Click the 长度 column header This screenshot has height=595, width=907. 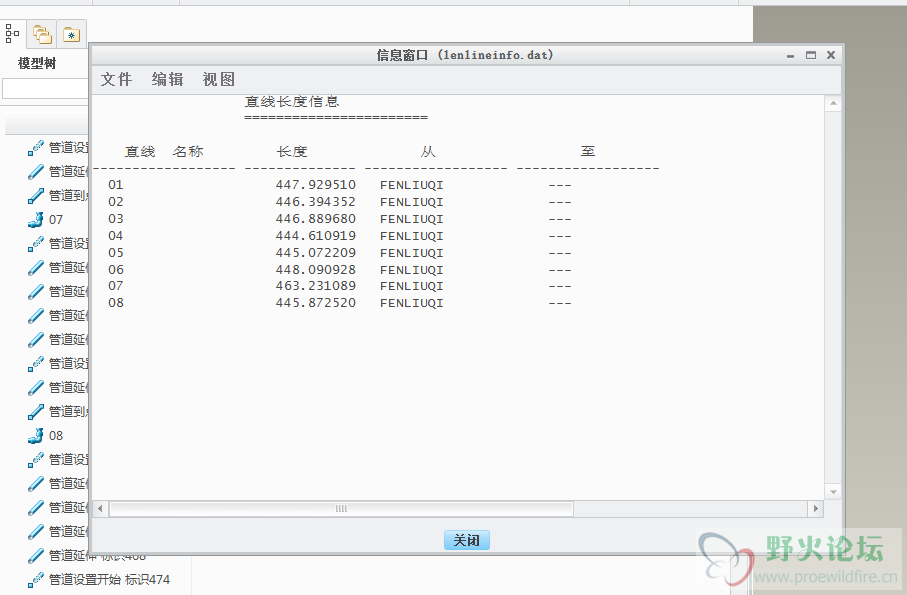coord(292,151)
